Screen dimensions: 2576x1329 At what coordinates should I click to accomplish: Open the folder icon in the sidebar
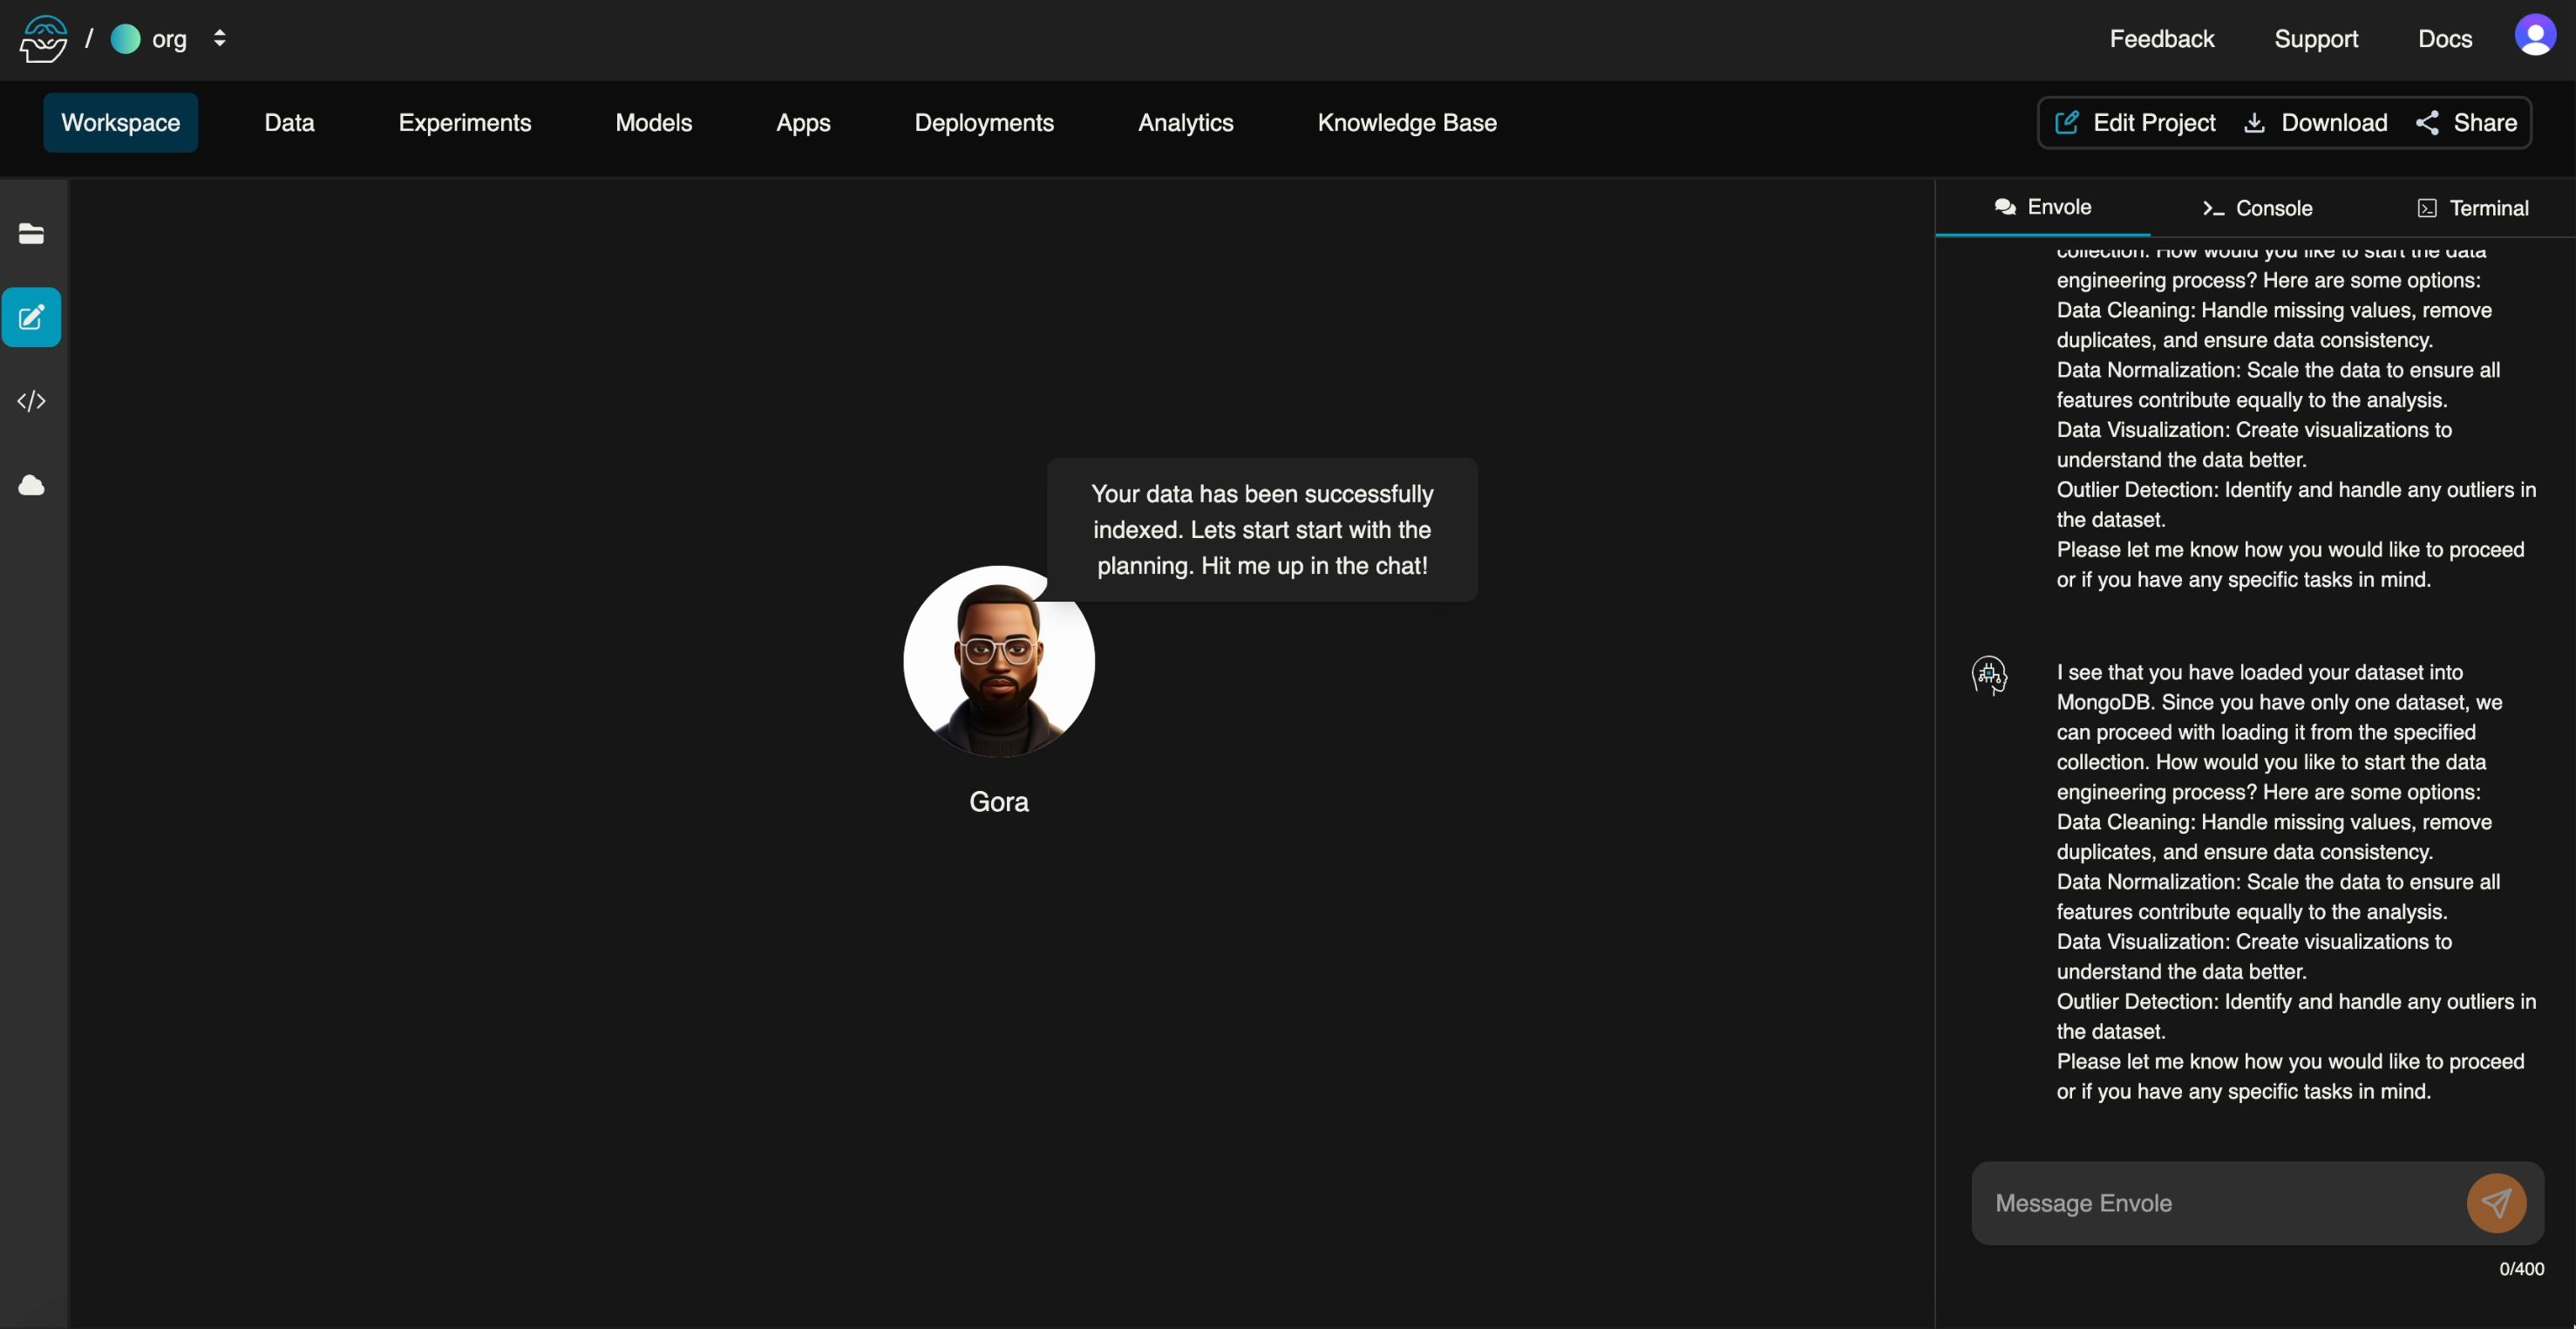point(31,234)
